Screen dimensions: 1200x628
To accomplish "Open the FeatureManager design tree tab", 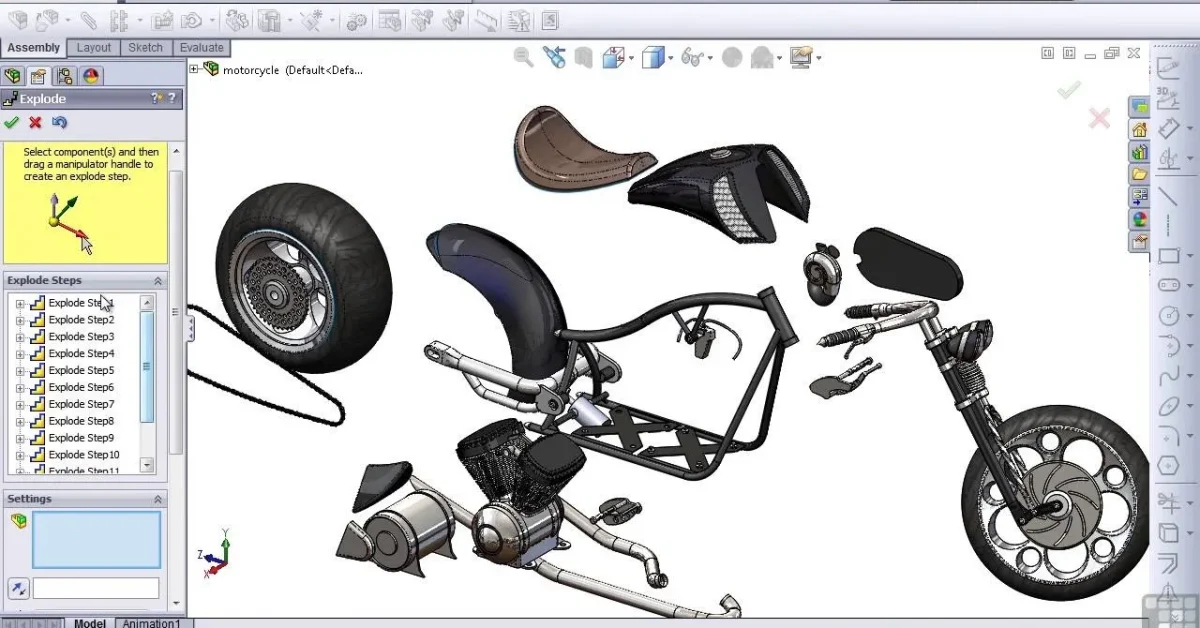I will click(13, 76).
